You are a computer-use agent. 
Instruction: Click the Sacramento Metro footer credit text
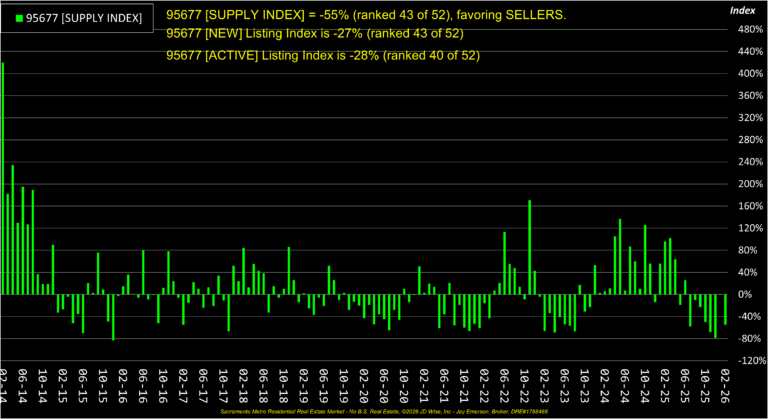click(384, 412)
